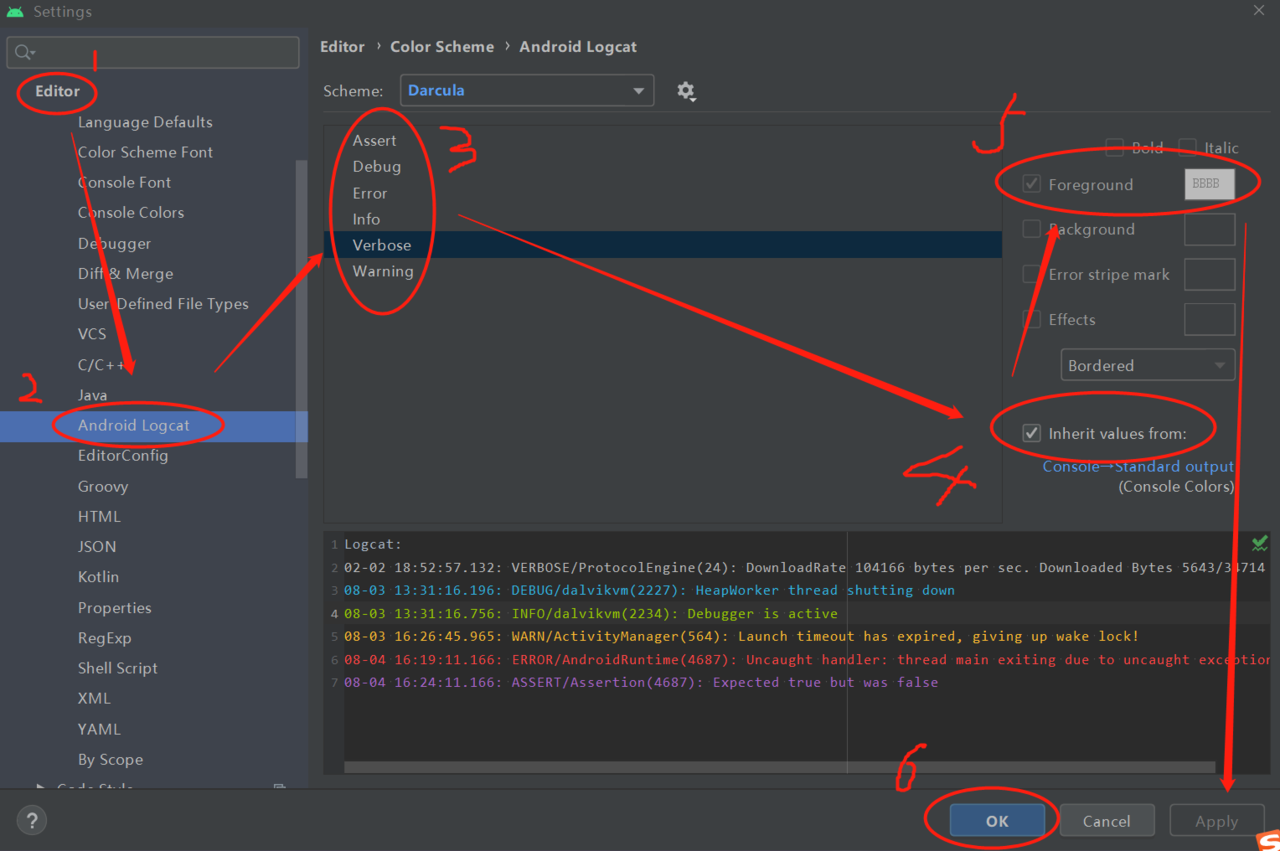Click Editor breadcrumb
The width and height of the screenshot is (1280, 851).
[x=342, y=47]
